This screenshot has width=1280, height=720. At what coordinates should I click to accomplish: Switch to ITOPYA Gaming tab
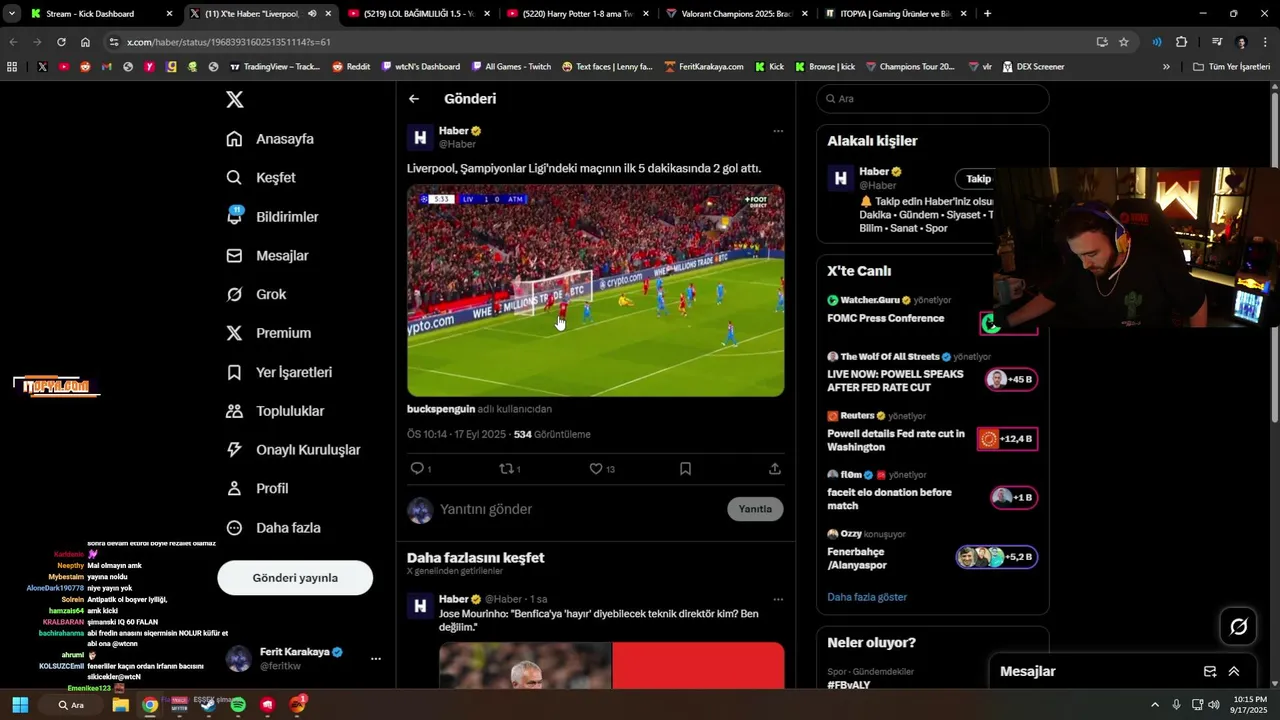[x=892, y=14]
